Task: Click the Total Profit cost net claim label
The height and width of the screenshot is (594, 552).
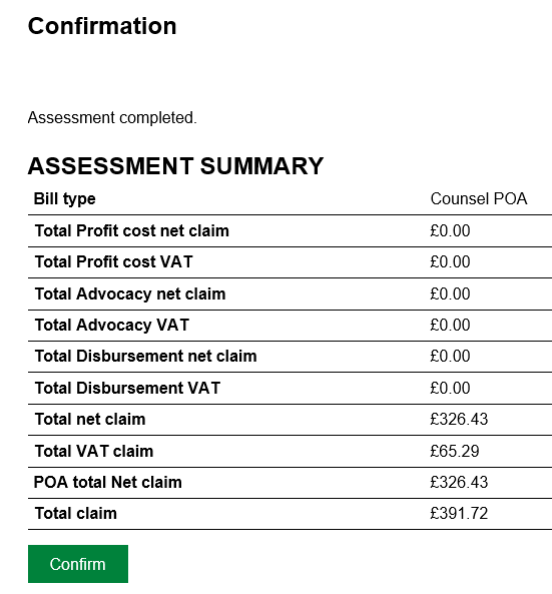Action: click(132, 231)
